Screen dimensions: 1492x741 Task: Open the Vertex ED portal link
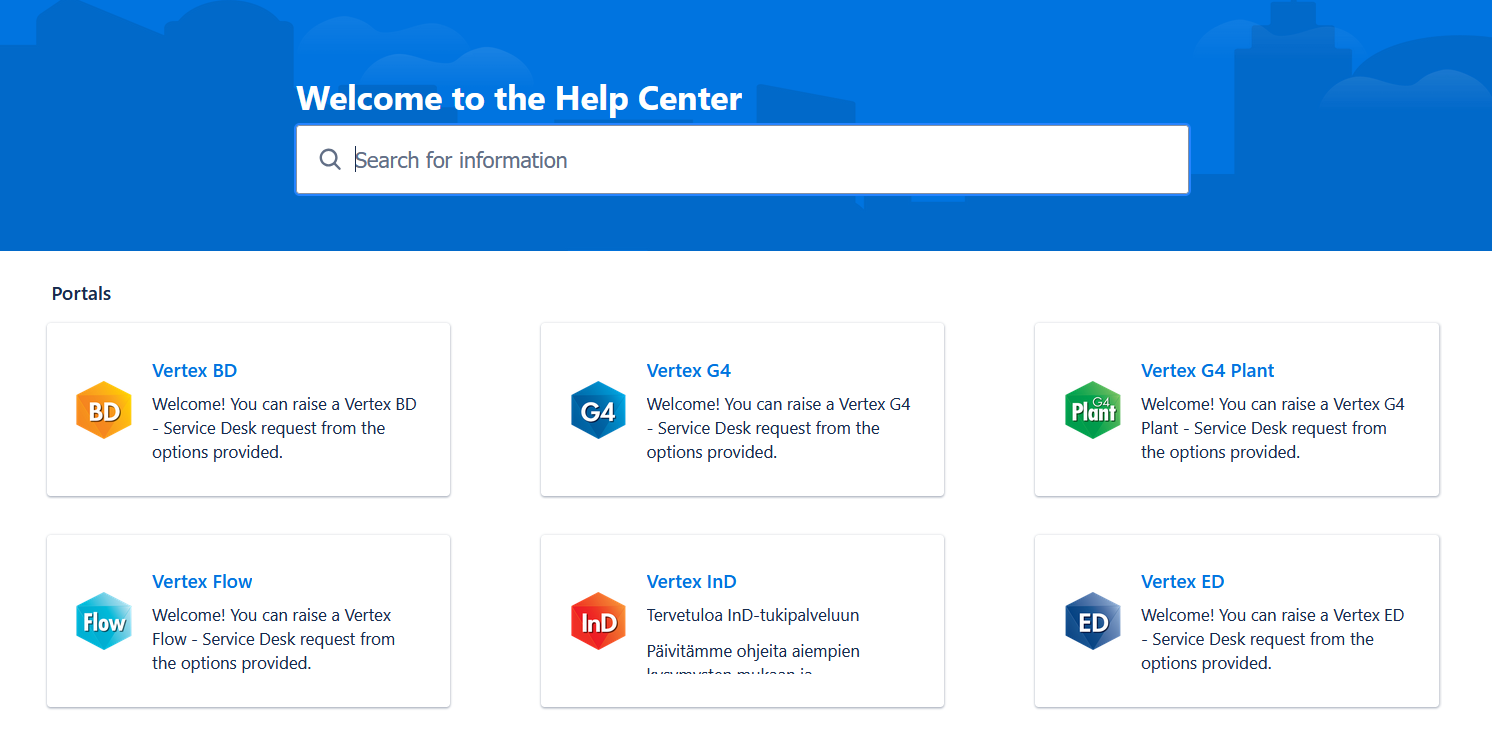[x=1182, y=582]
